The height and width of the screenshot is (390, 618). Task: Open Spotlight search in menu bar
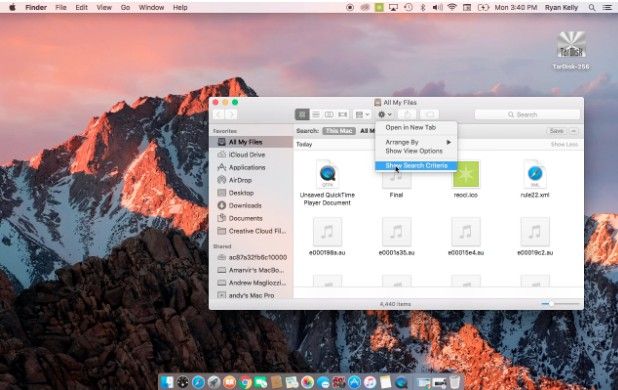[592, 7]
